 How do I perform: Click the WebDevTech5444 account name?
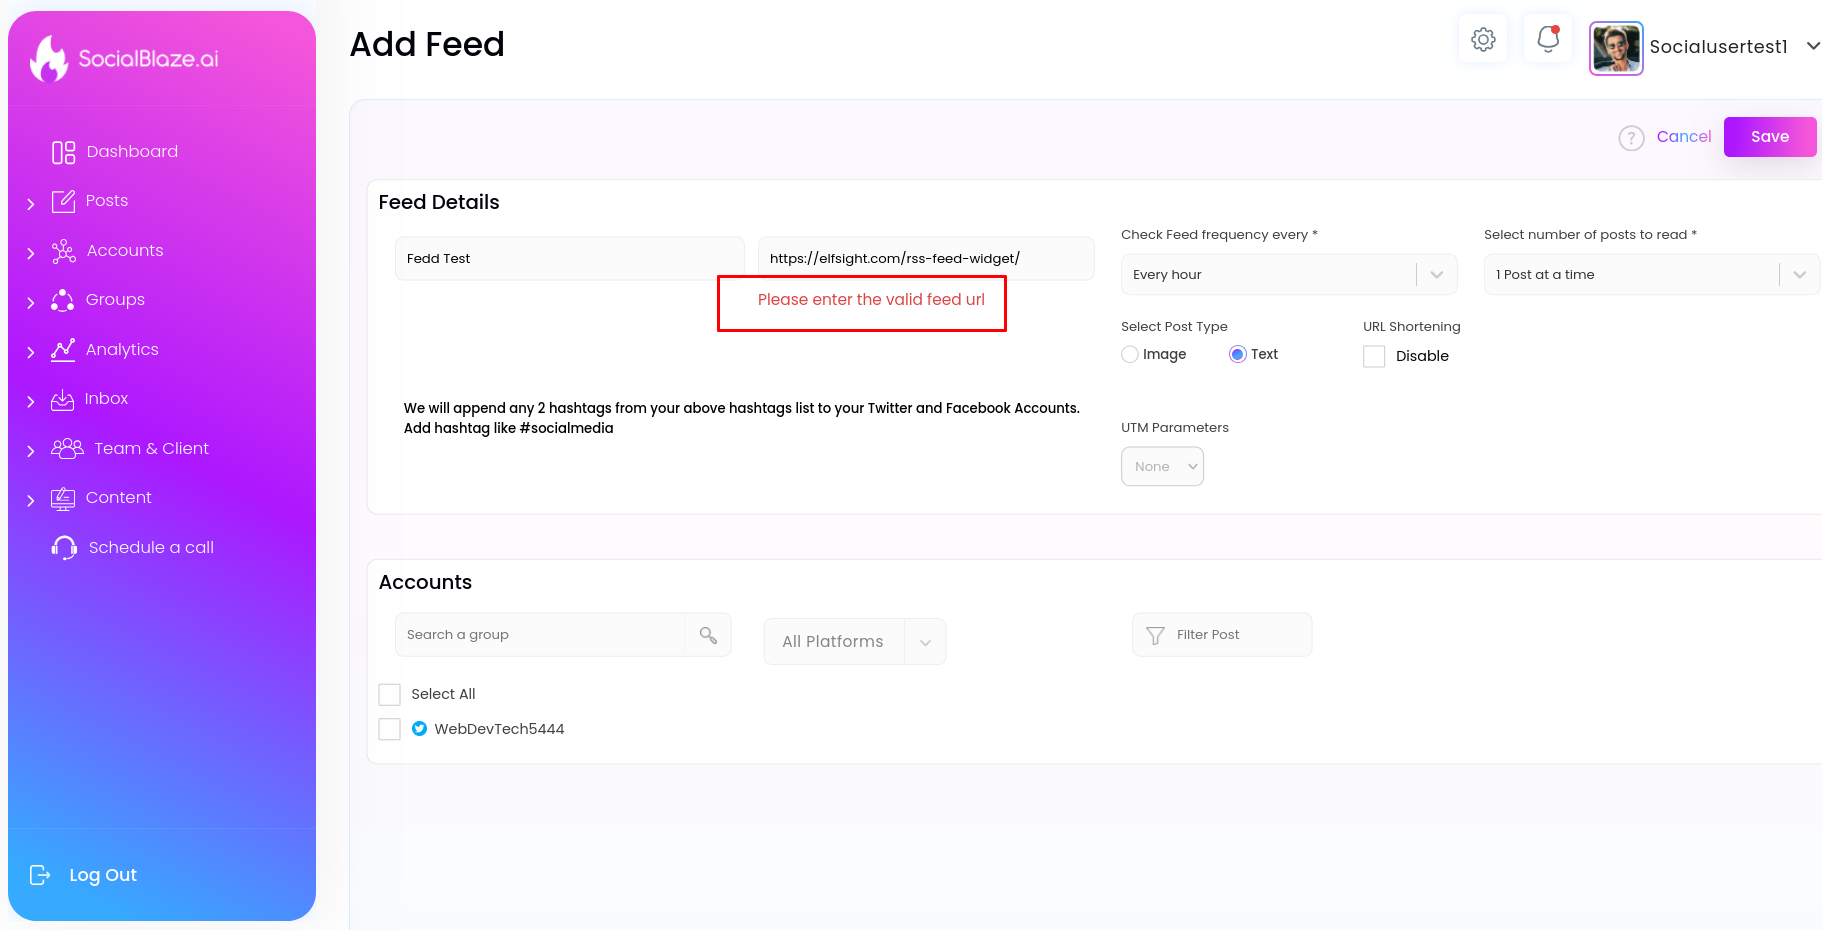pos(499,729)
